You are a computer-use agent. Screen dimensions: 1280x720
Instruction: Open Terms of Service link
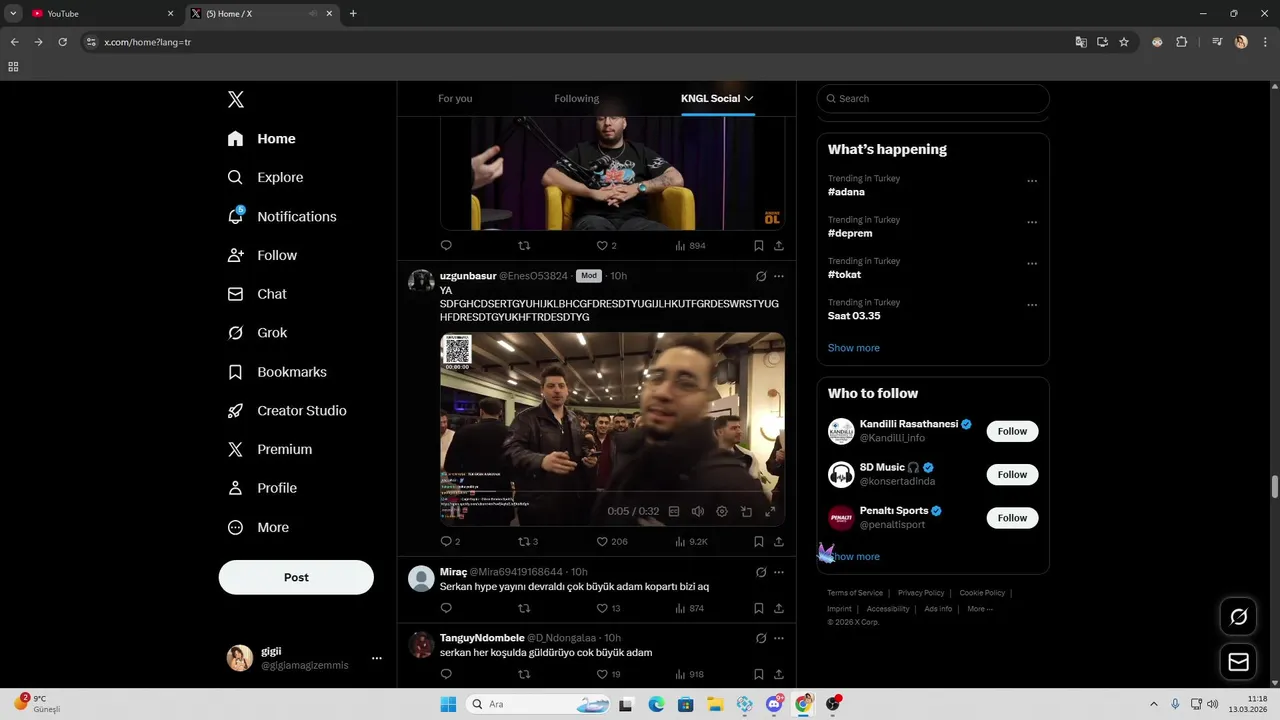pyautogui.click(x=855, y=593)
